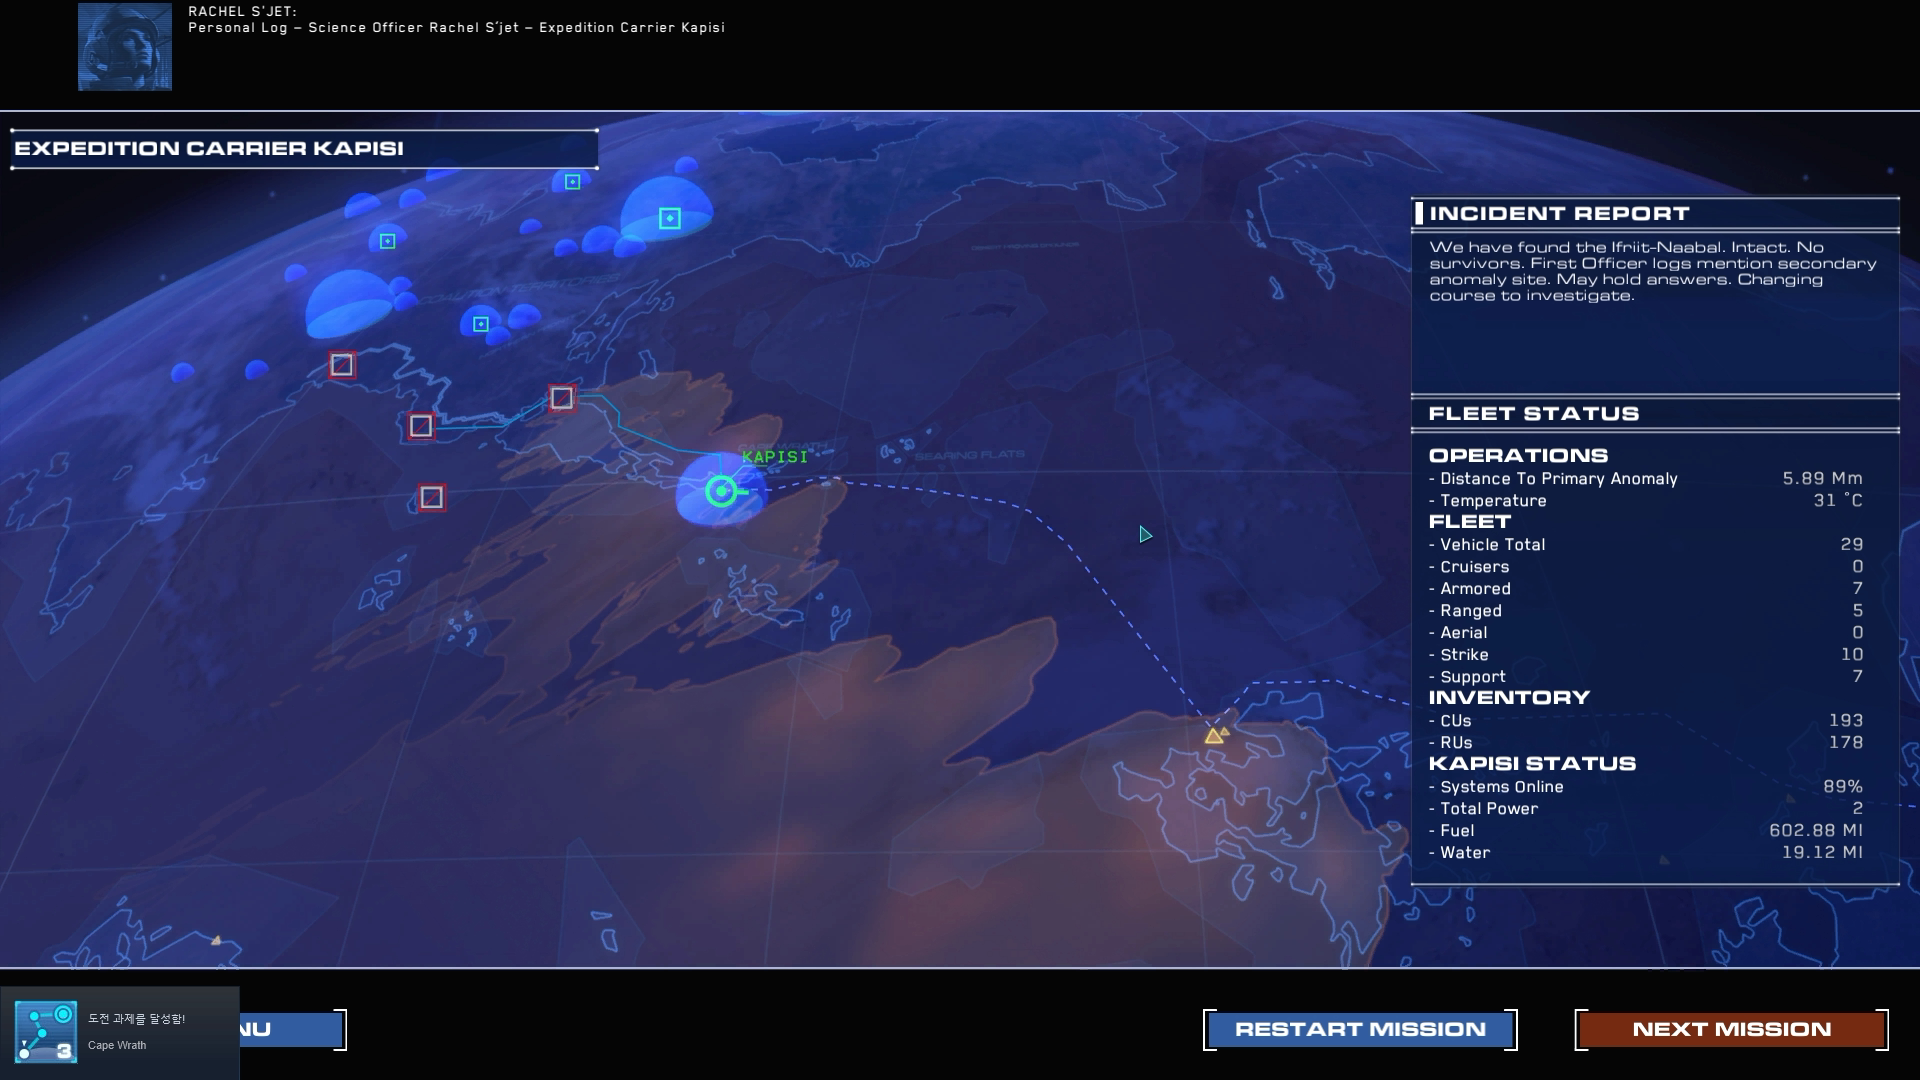
Task: Select red square marker on route's western end
Action: (x=421, y=426)
